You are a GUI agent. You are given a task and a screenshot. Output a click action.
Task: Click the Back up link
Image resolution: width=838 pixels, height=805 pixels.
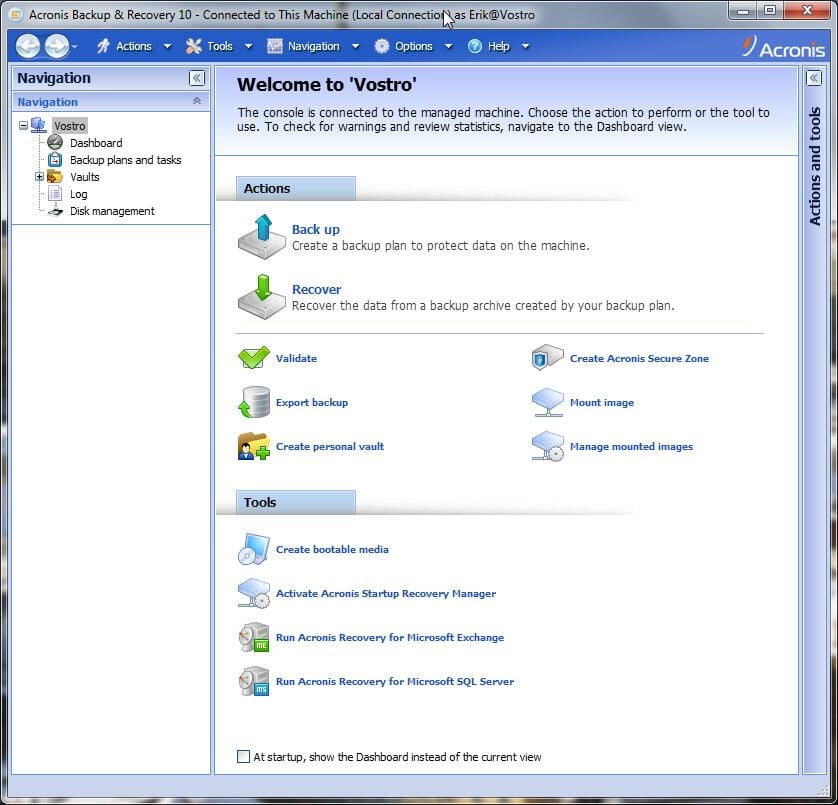tap(316, 229)
